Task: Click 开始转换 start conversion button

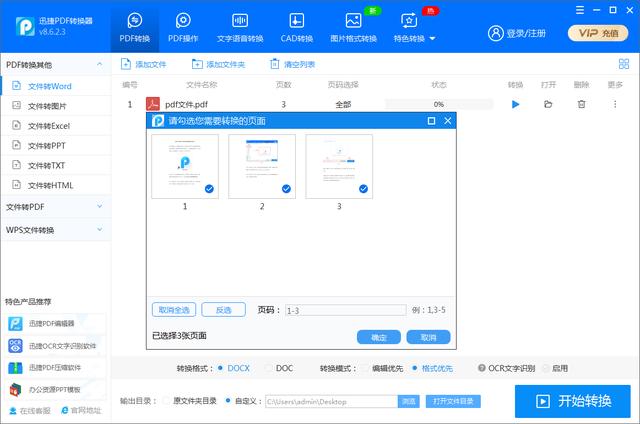Action: [573, 401]
